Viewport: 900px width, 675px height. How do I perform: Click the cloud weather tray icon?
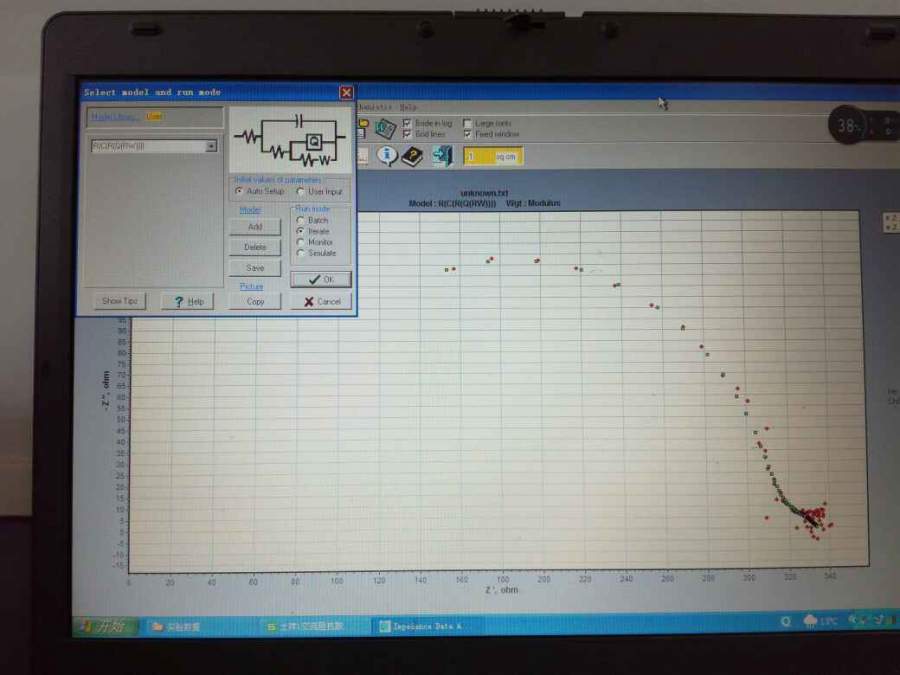point(810,621)
